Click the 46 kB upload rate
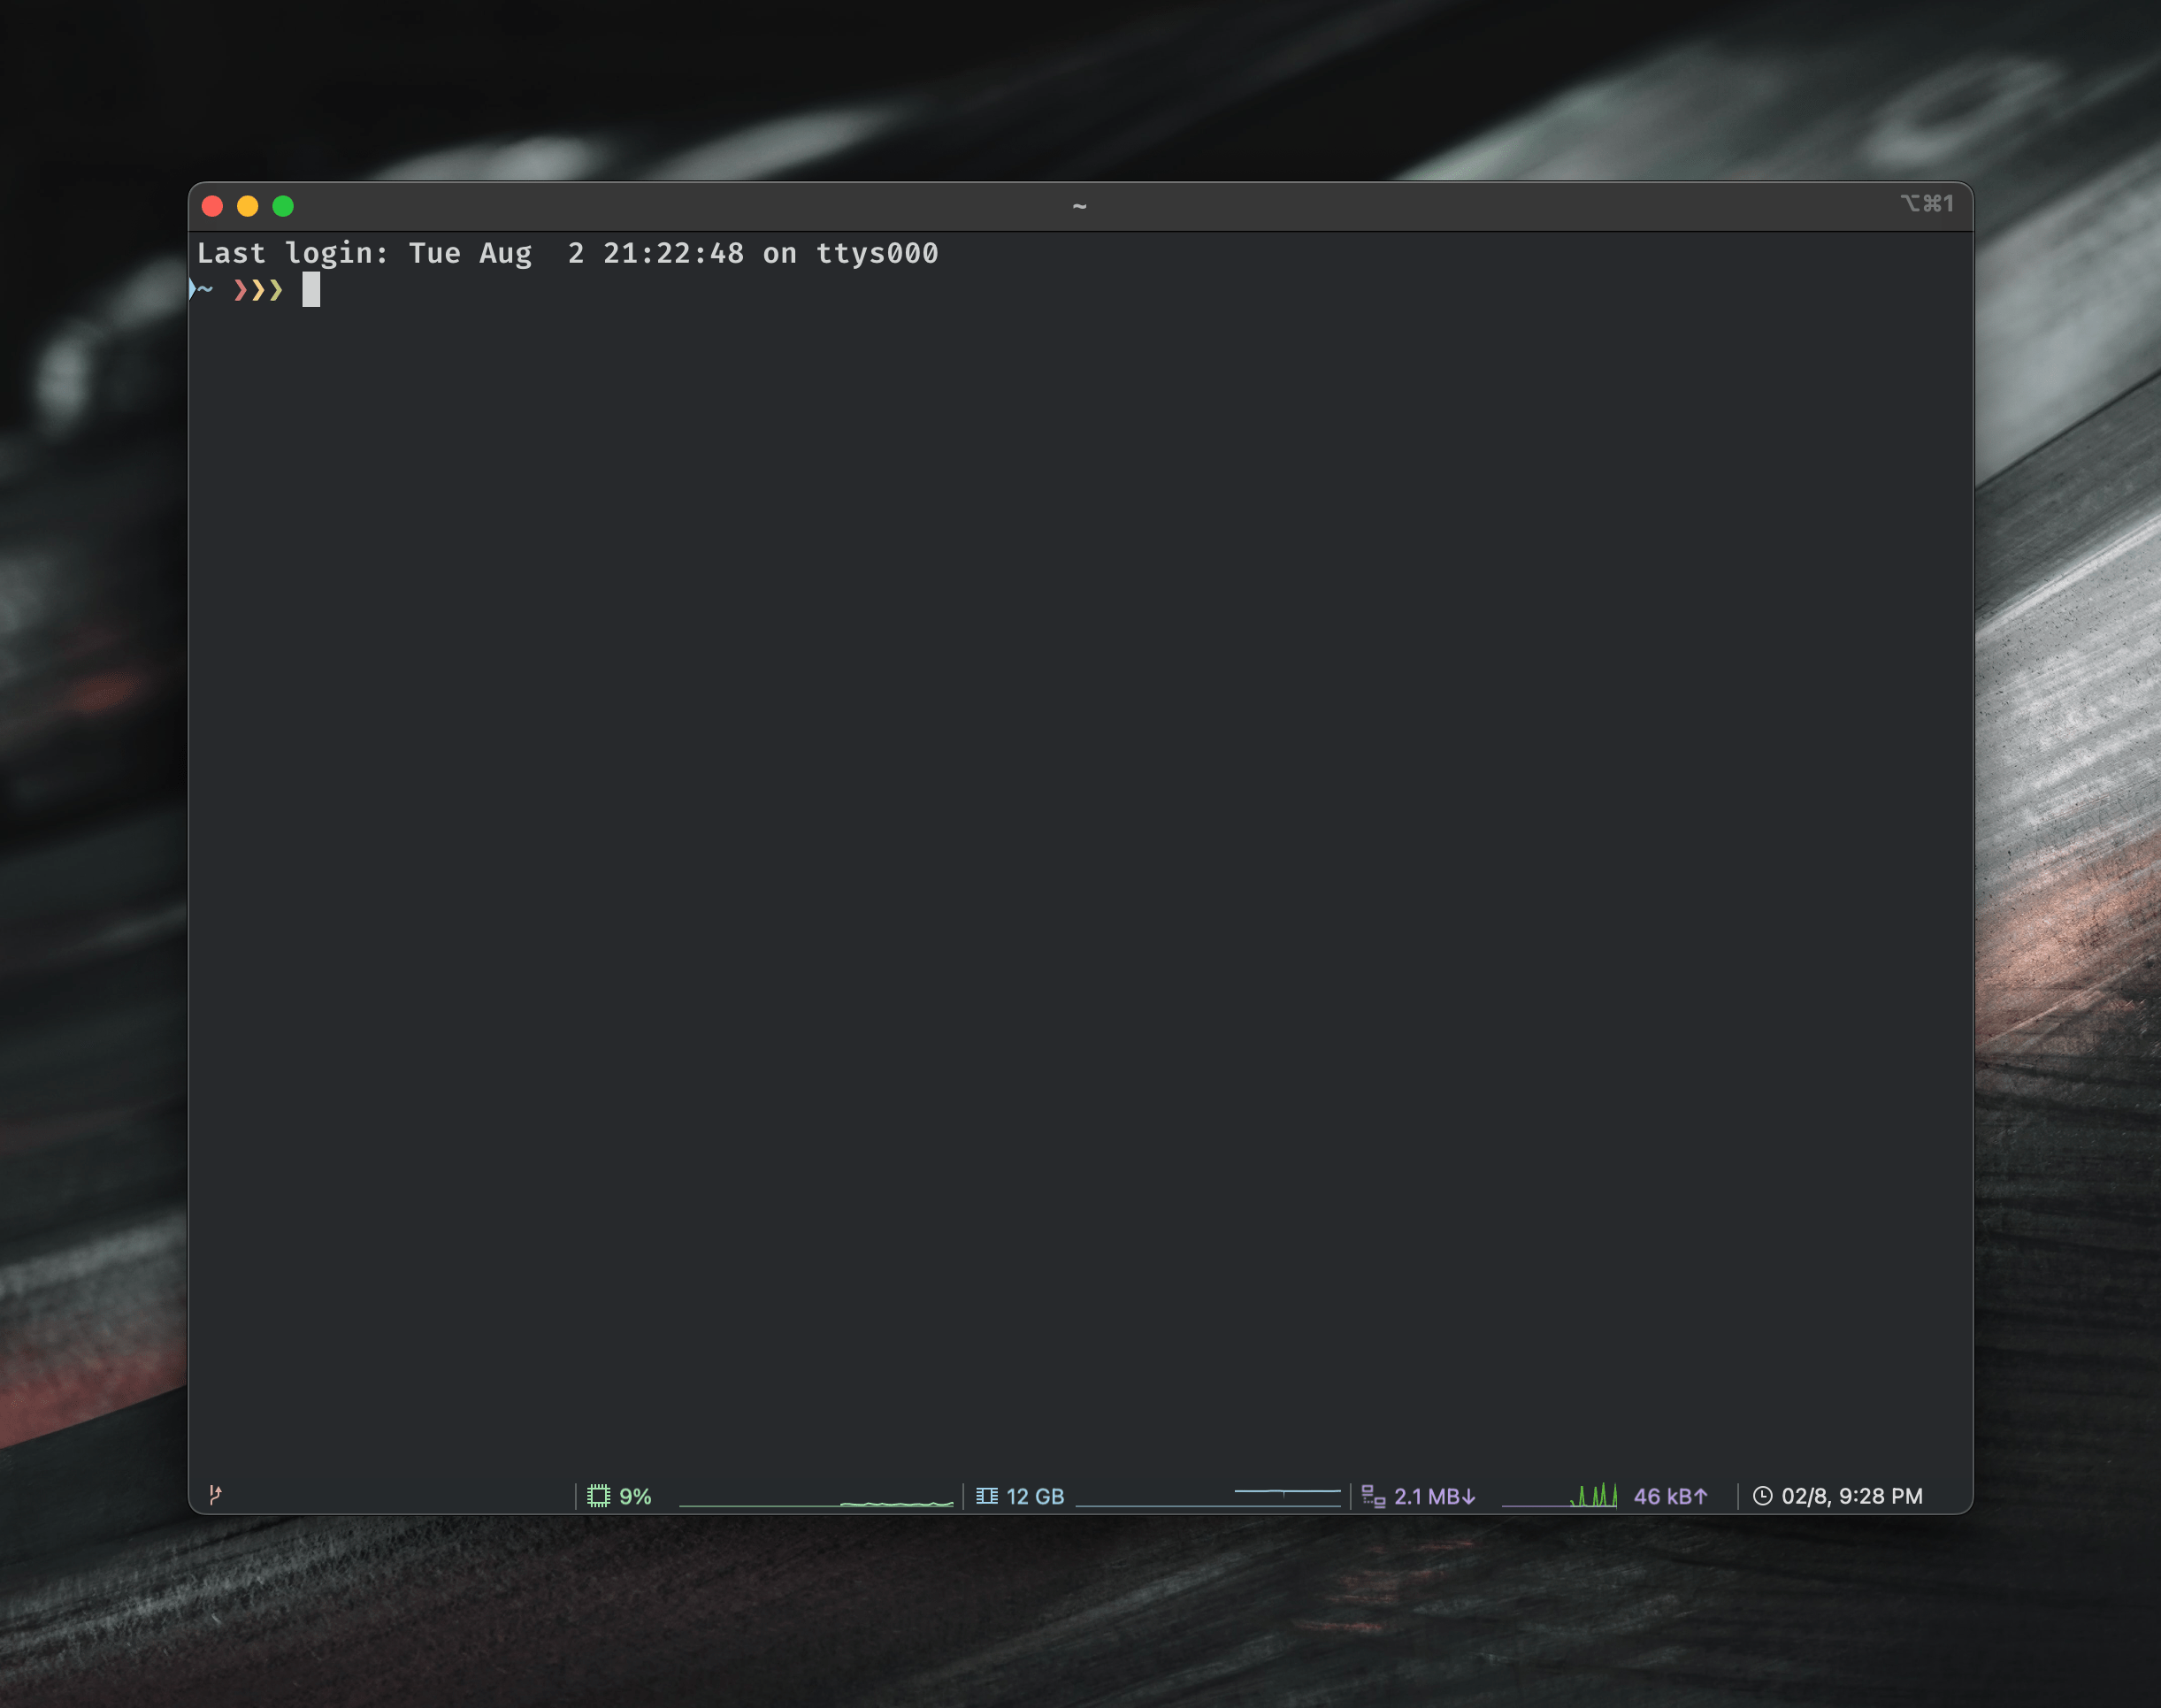 coord(1670,1497)
